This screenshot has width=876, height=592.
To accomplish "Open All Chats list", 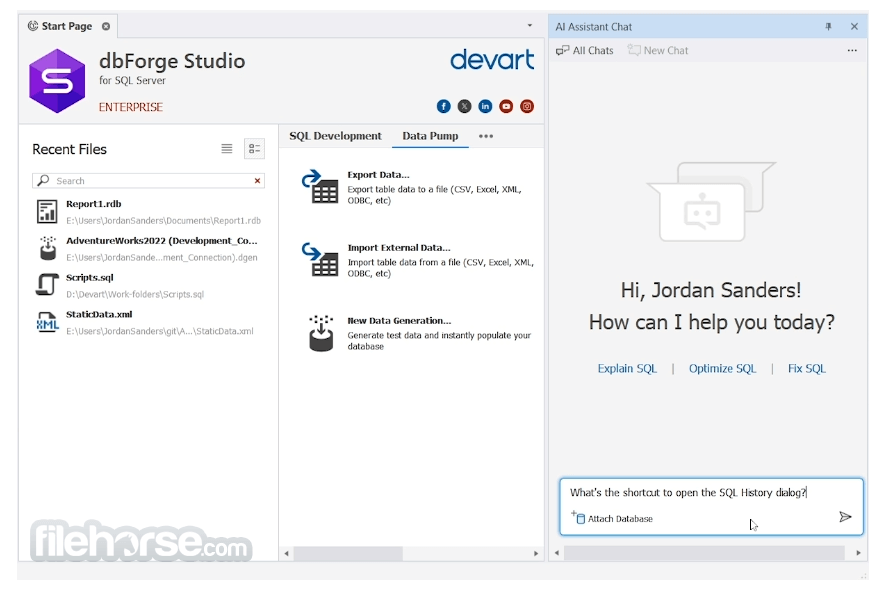I will tap(585, 50).
